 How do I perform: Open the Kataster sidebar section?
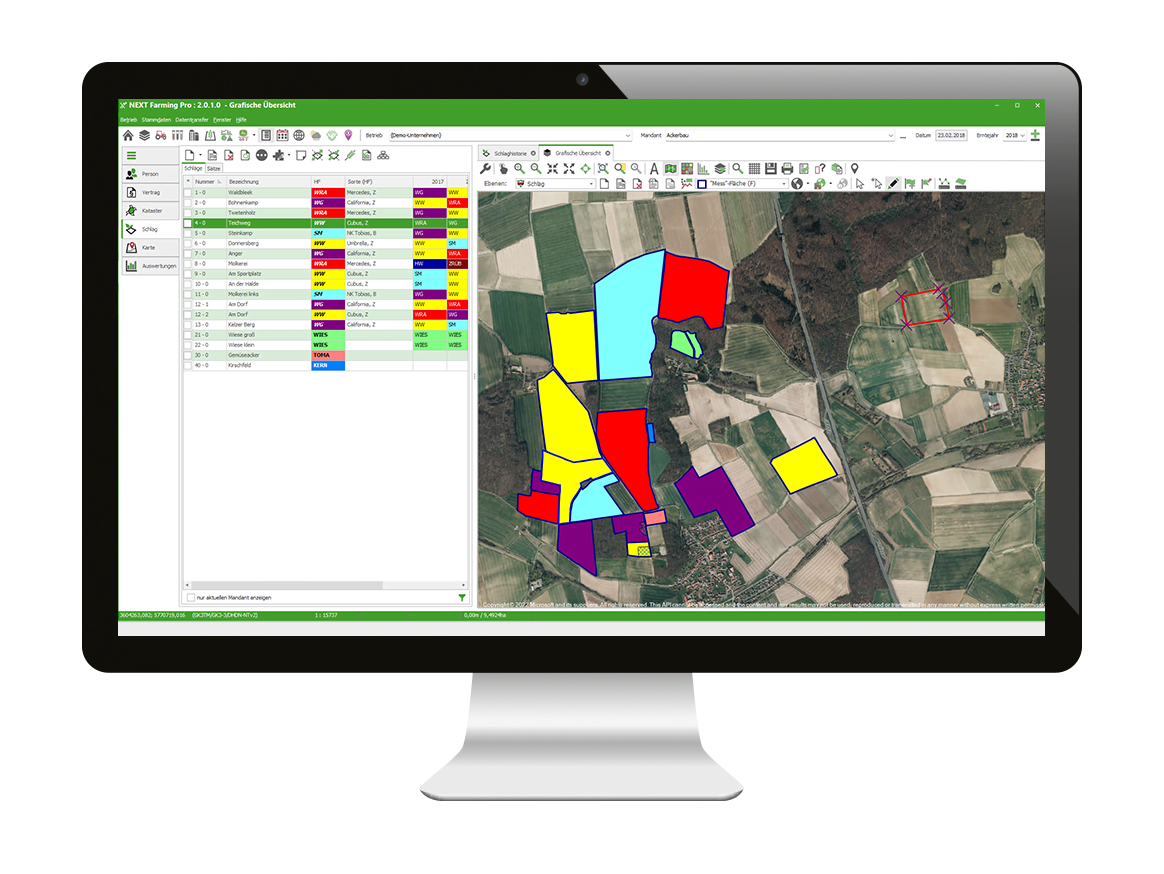pyautogui.click(x=150, y=211)
